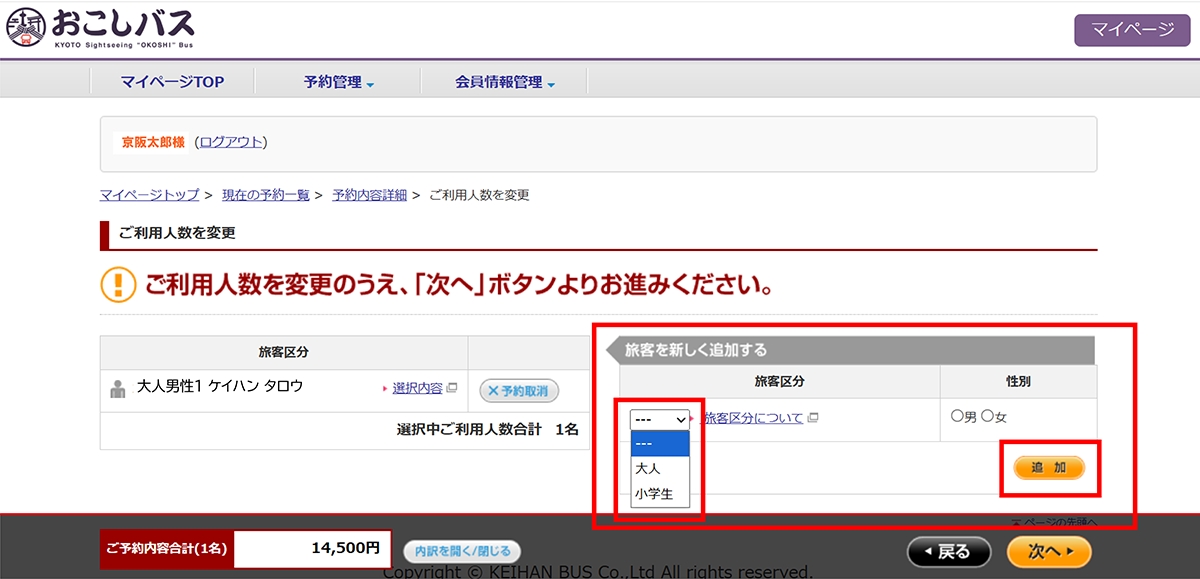Viewport: 1200px width, 579px height.
Task: Click the popup window icon next to 選択内容
Action: (x=452, y=388)
